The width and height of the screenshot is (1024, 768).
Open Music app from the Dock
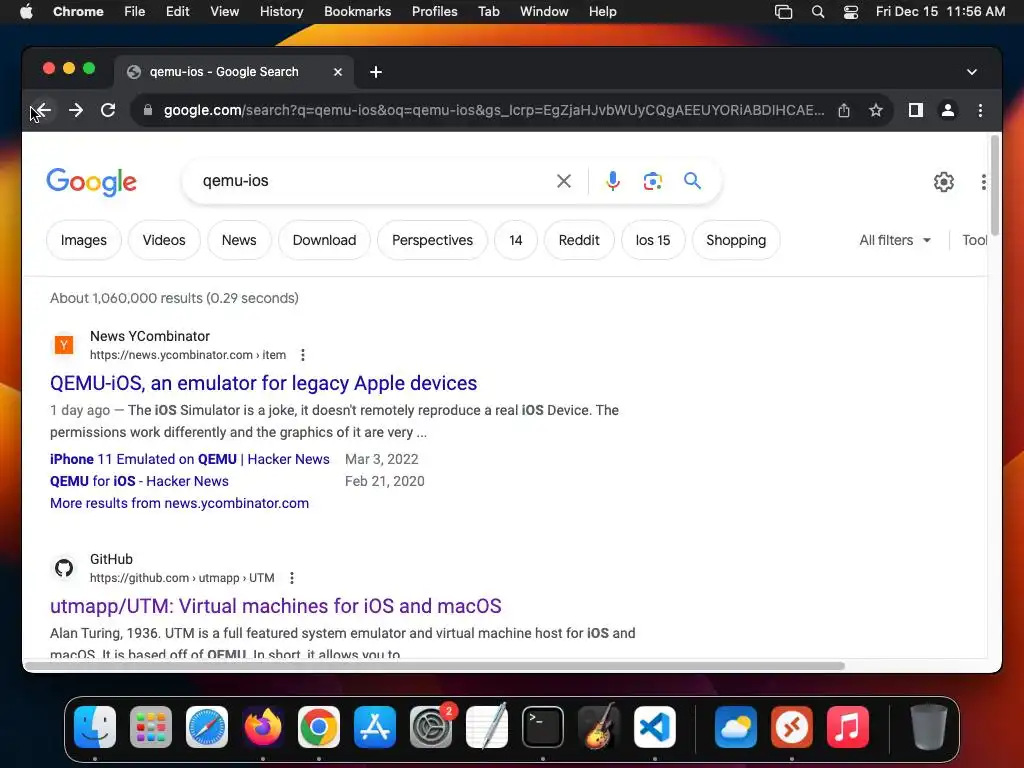click(848, 727)
